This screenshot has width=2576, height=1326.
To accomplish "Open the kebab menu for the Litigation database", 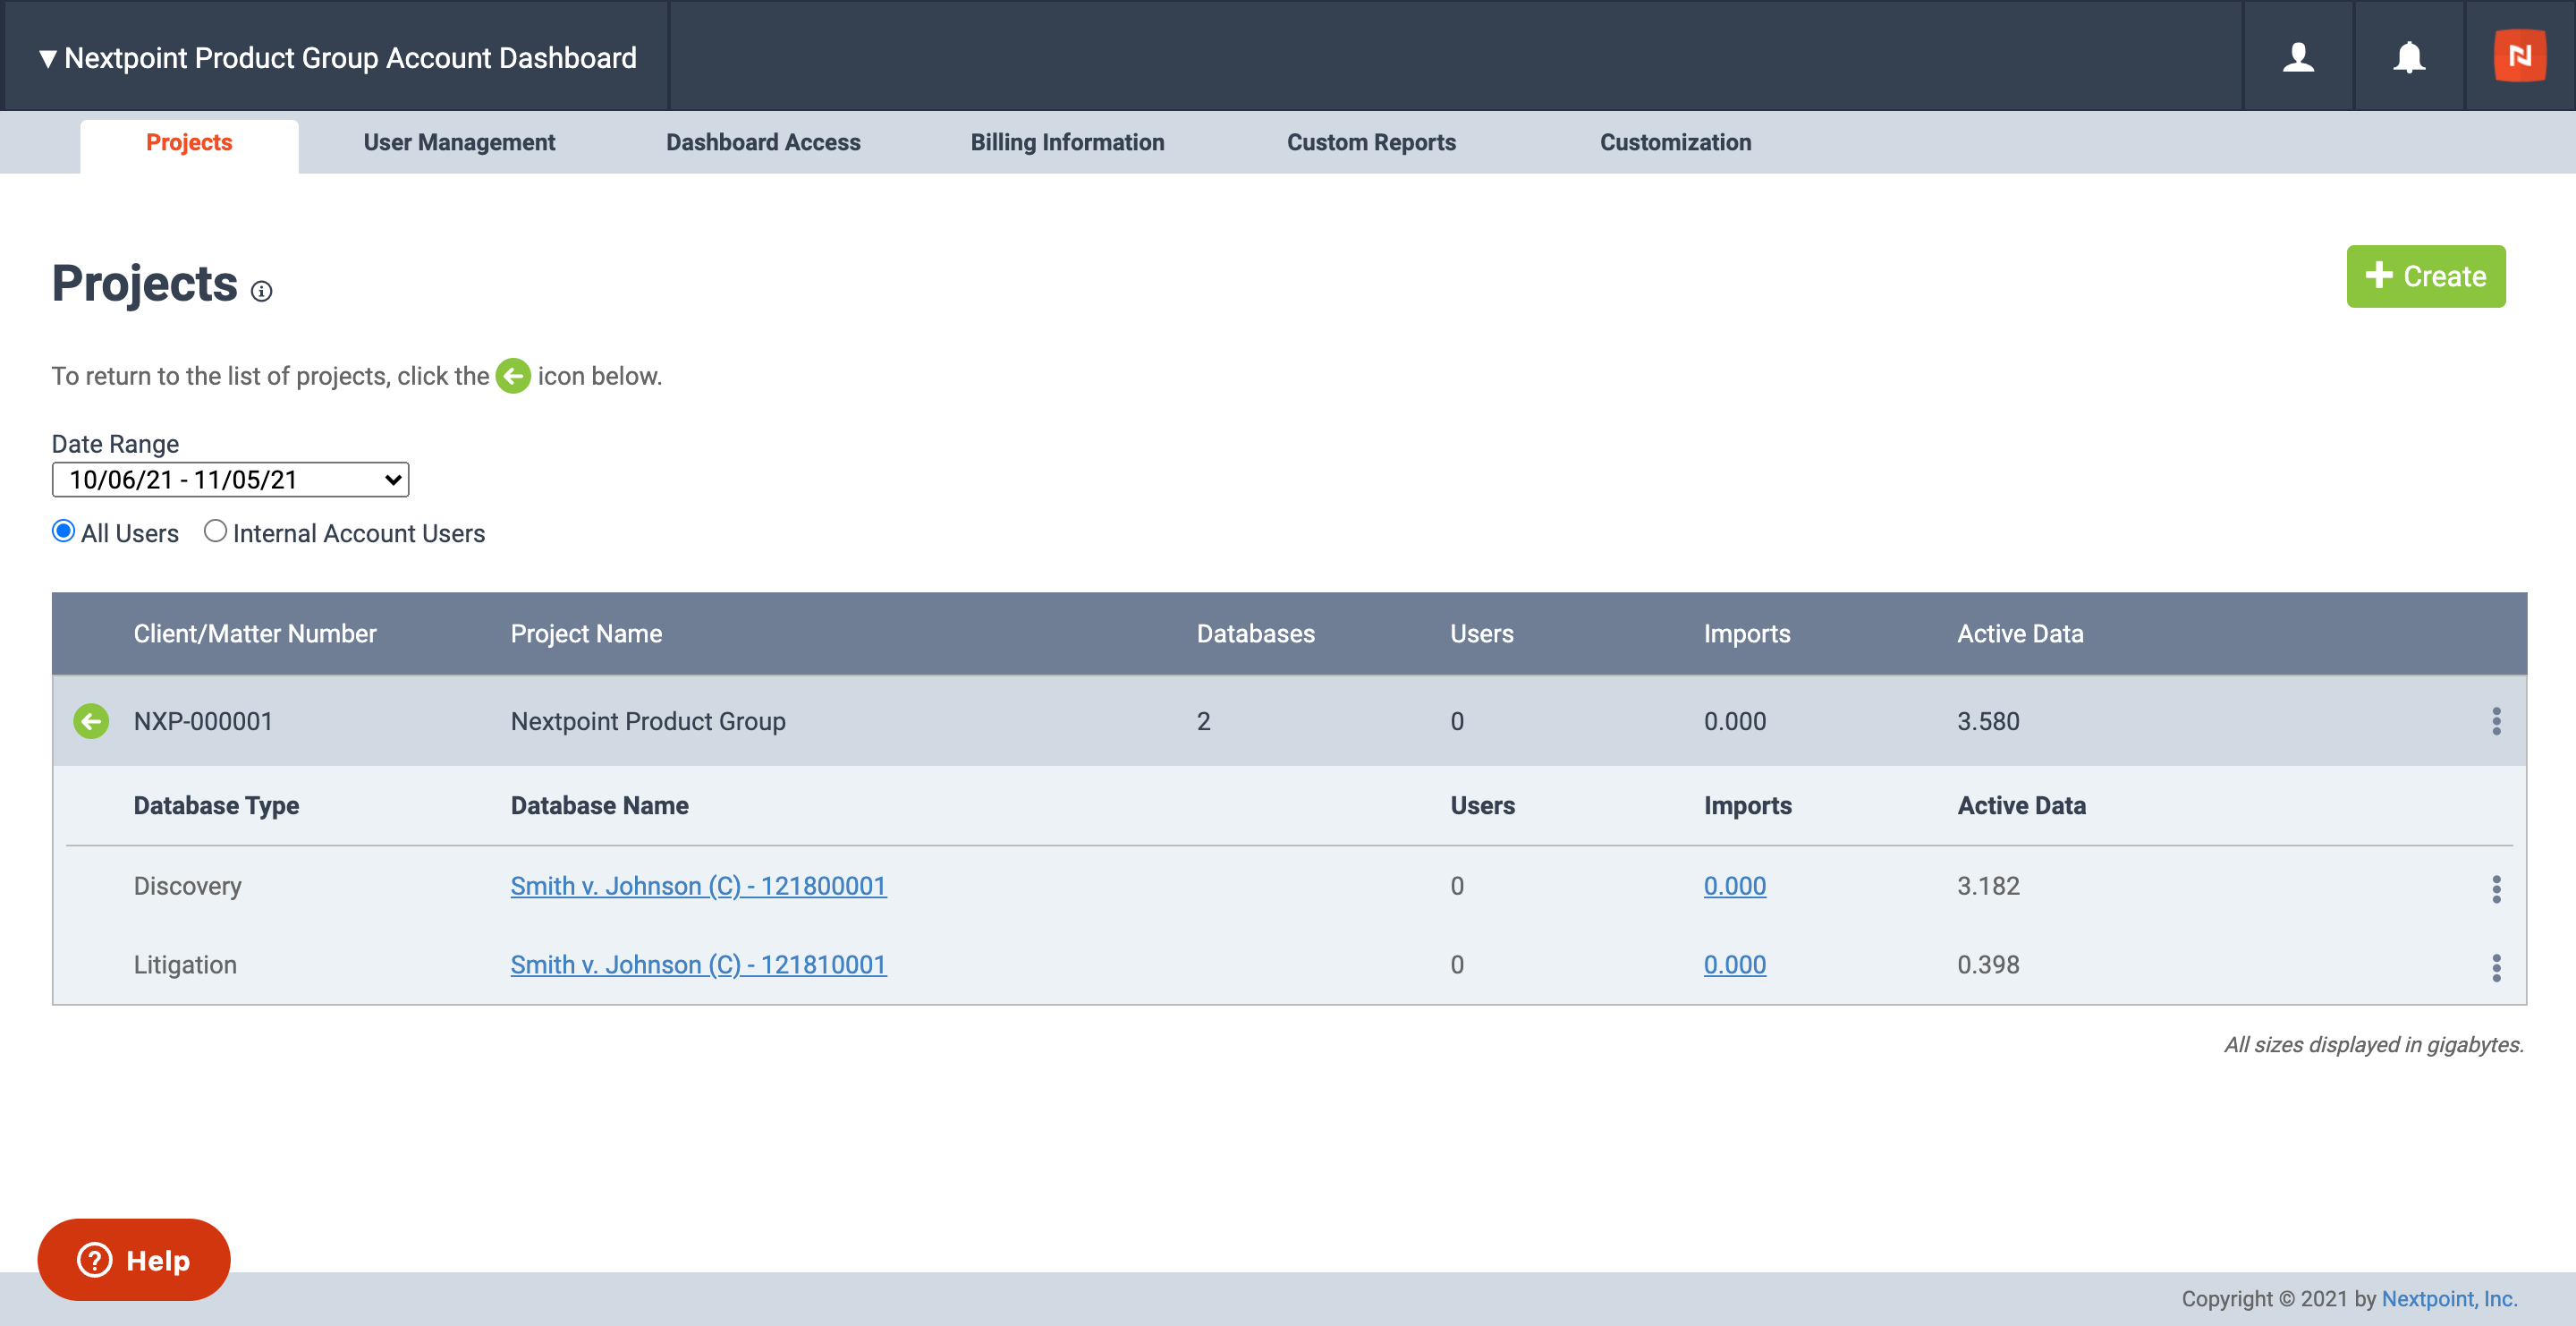I will click(x=2496, y=967).
